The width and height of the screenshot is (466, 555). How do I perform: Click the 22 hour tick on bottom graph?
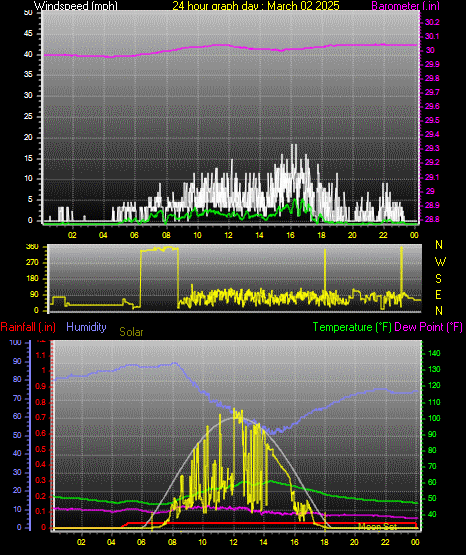tap(385, 542)
